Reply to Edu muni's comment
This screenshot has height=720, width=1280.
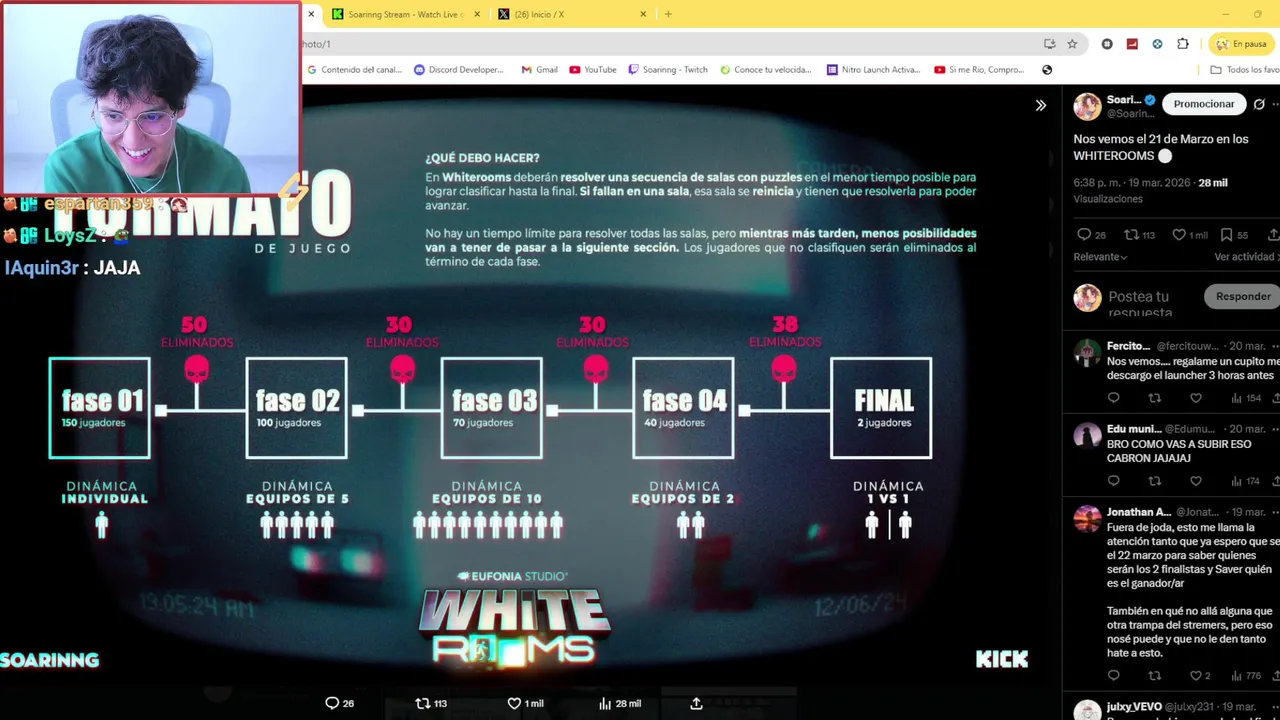coord(1113,481)
